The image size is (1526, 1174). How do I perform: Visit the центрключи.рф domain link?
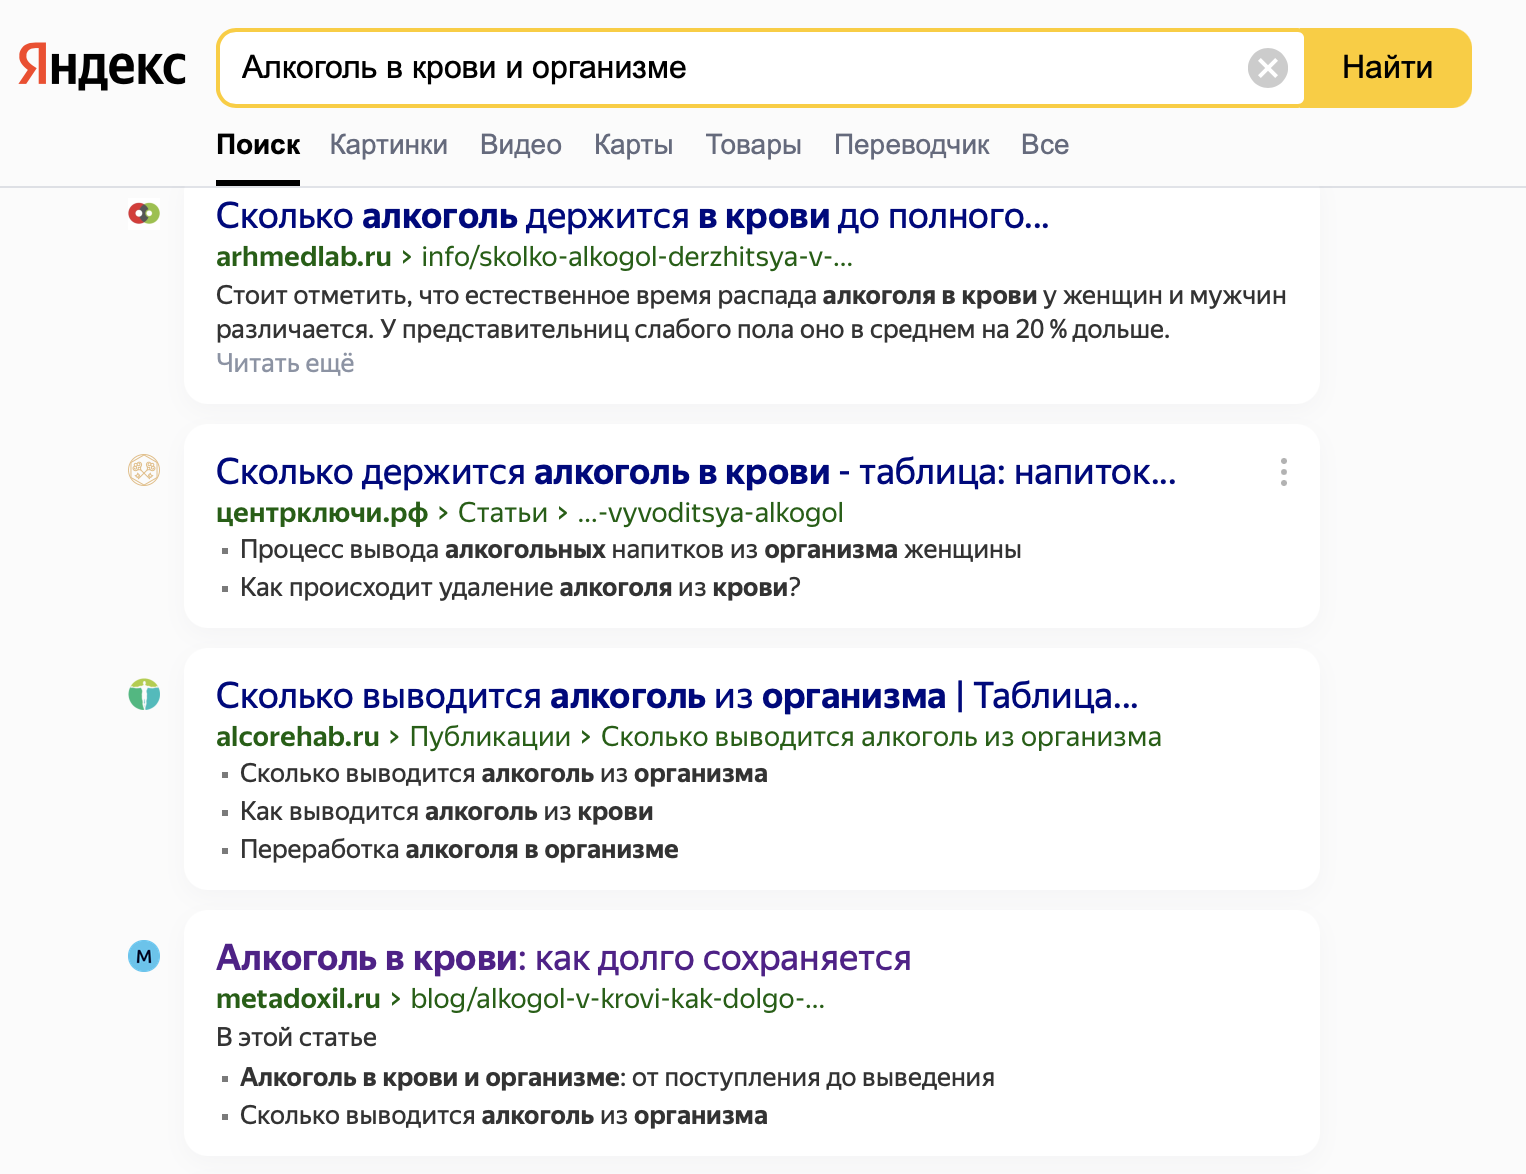point(322,513)
